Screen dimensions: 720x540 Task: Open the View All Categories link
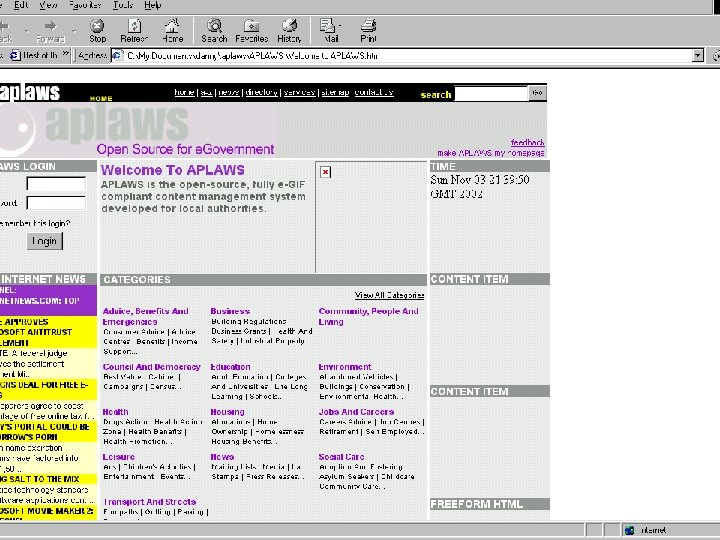click(x=389, y=295)
